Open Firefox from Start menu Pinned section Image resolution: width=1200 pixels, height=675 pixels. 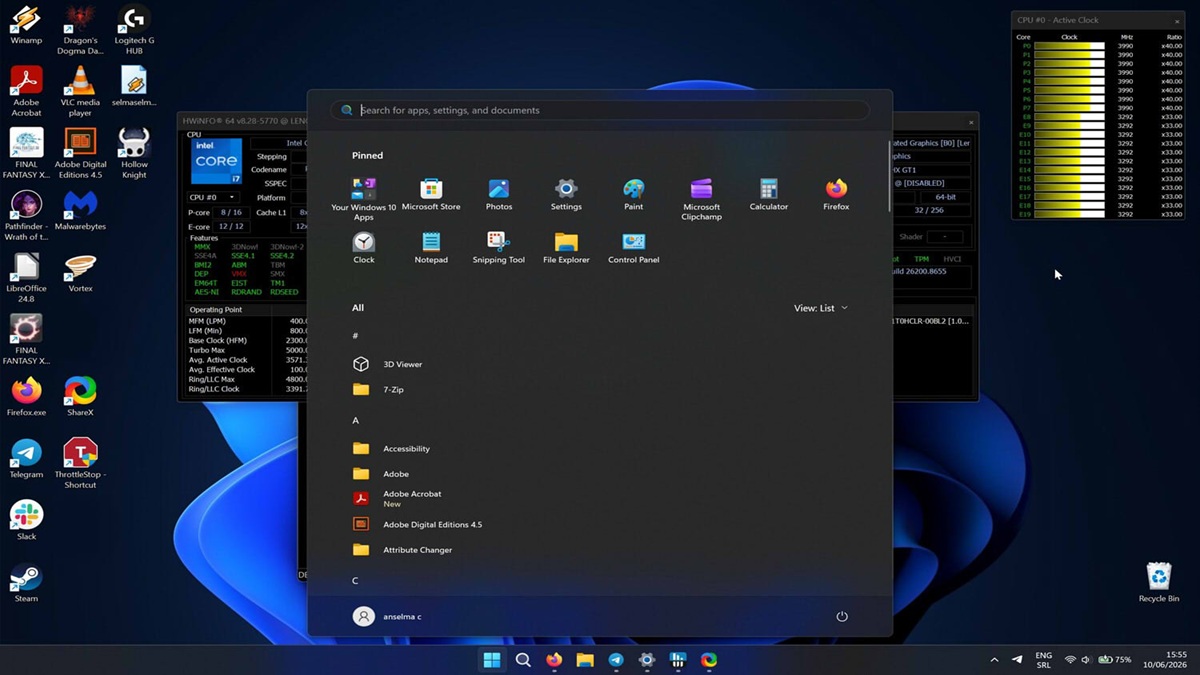point(836,195)
